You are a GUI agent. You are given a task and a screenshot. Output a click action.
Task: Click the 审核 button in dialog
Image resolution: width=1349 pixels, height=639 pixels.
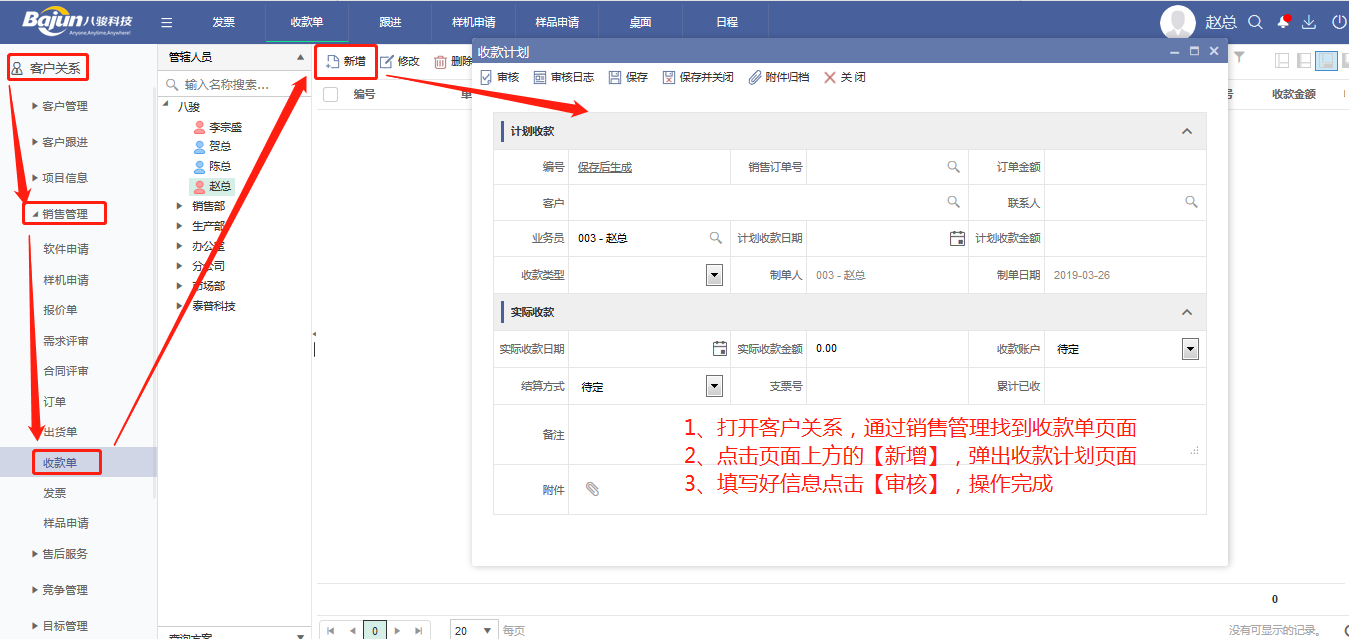tap(500, 77)
